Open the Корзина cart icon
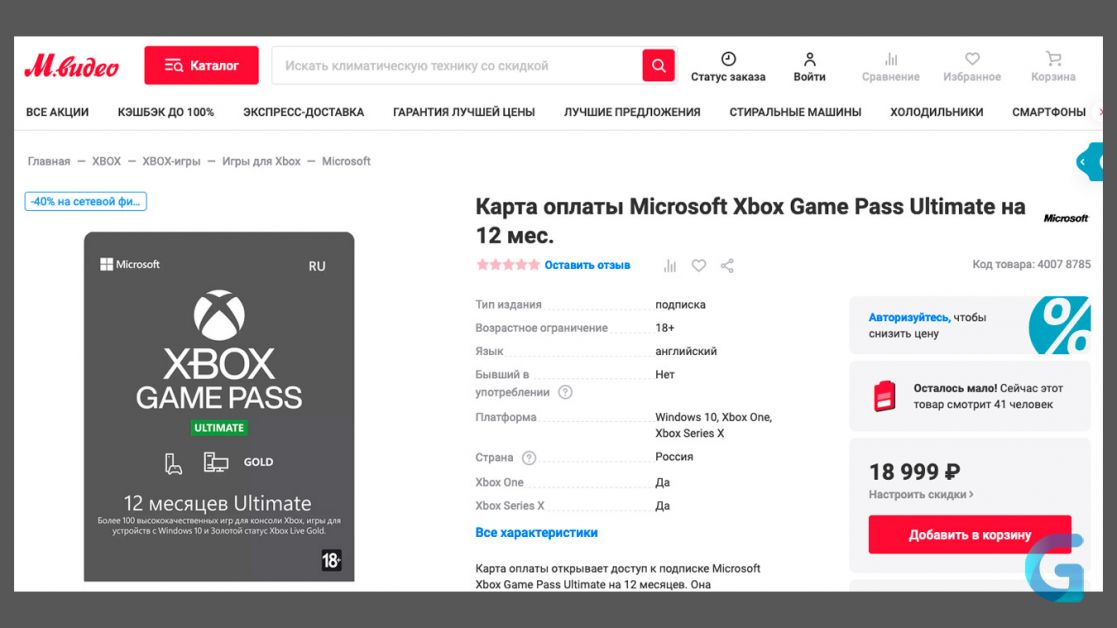This screenshot has width=1117, height=628. (1053, 58)
